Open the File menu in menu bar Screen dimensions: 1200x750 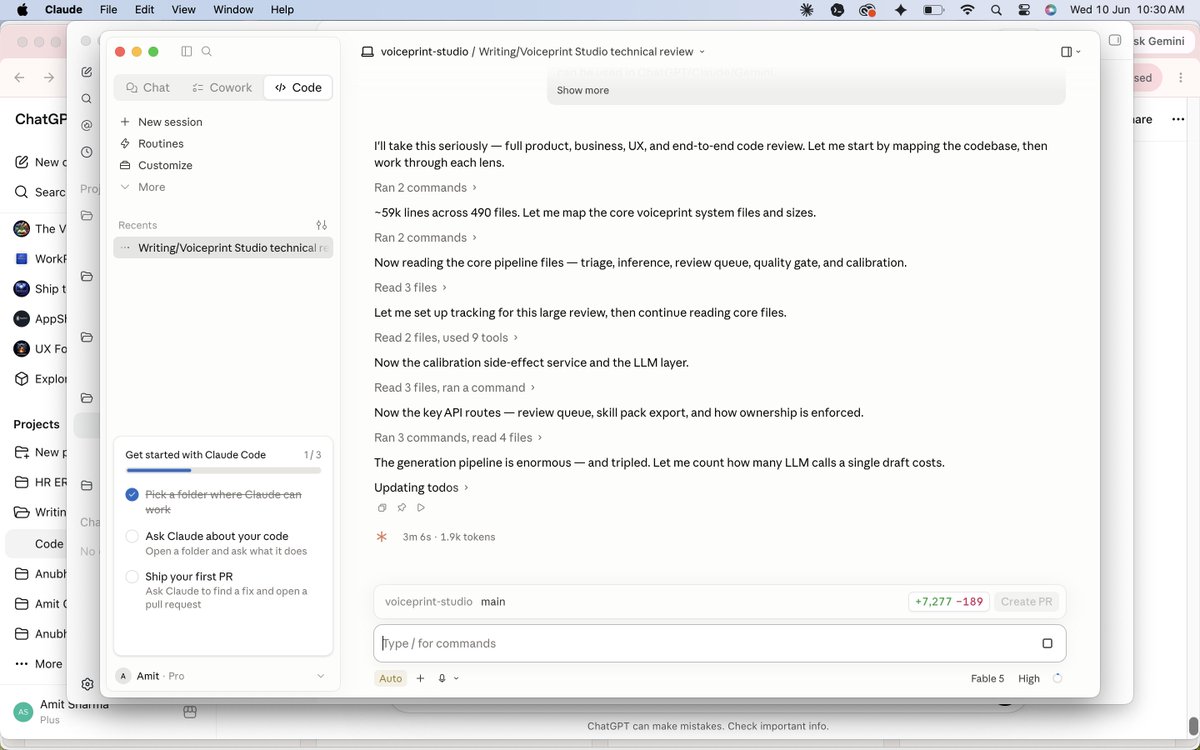[108, 9]
